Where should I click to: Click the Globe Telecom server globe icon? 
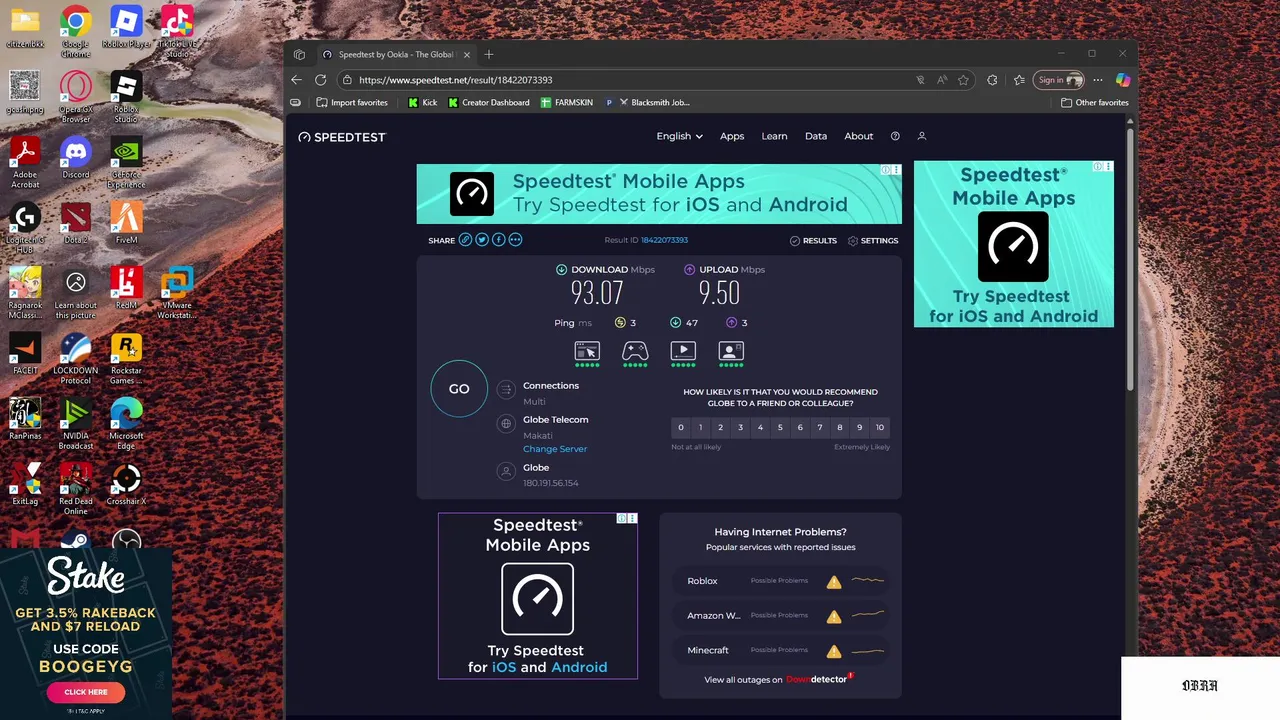[x=506, y=424]
